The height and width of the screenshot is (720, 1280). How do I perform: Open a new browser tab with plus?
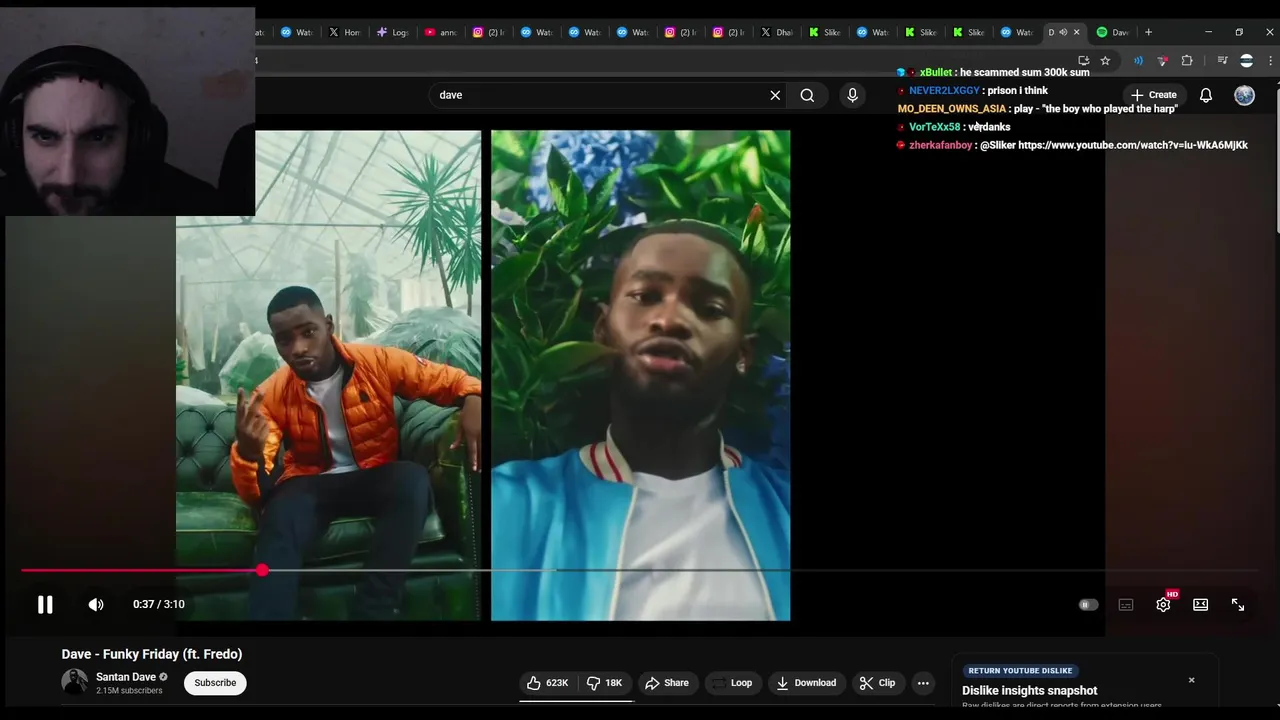tap(1148, 32)
